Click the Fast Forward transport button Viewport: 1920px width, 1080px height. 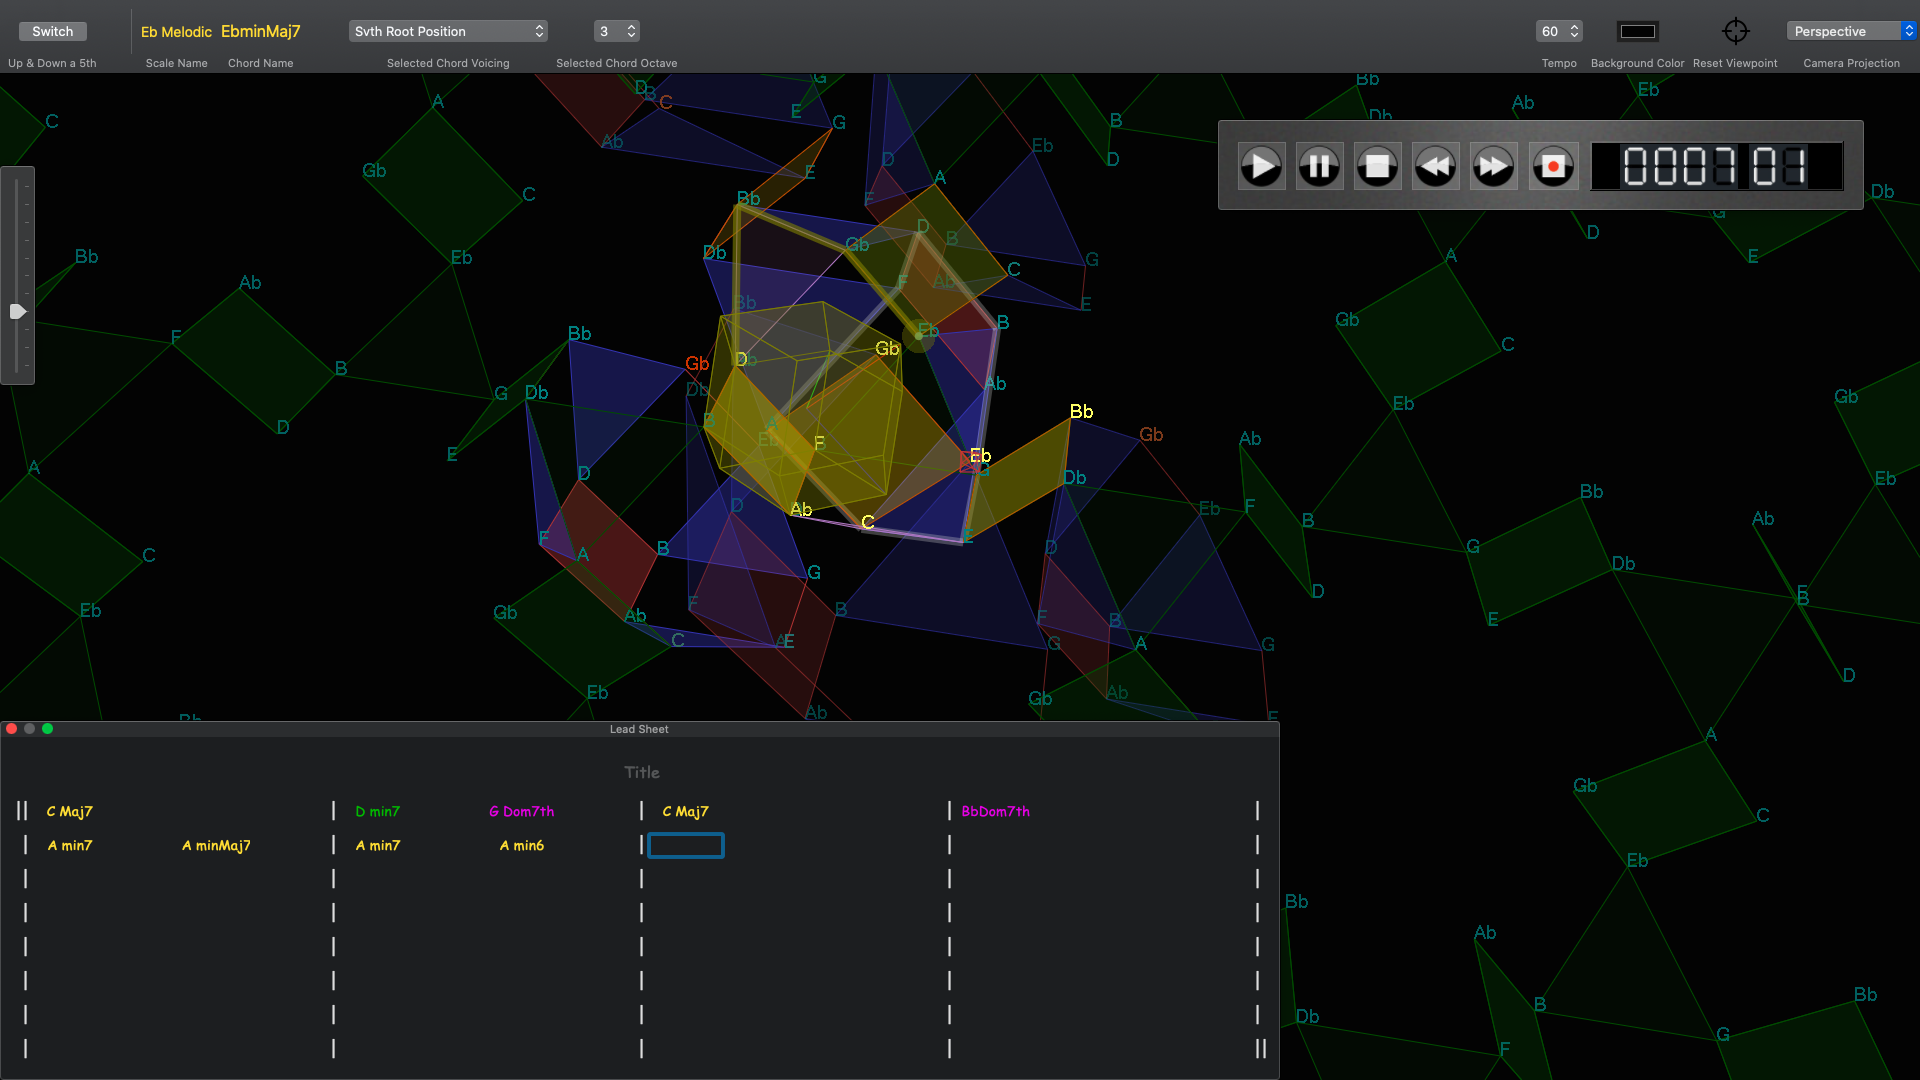(x=1493, y=167)
